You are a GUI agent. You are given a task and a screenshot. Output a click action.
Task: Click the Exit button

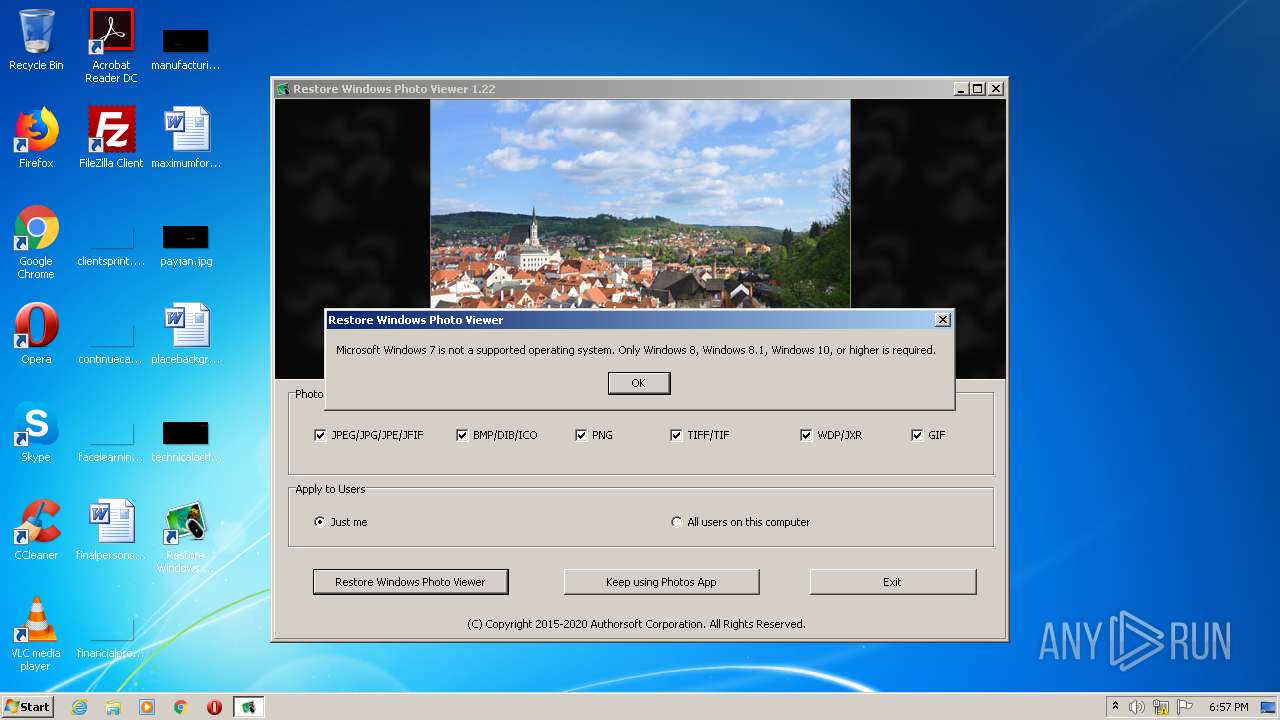click(x=892, y=582)
